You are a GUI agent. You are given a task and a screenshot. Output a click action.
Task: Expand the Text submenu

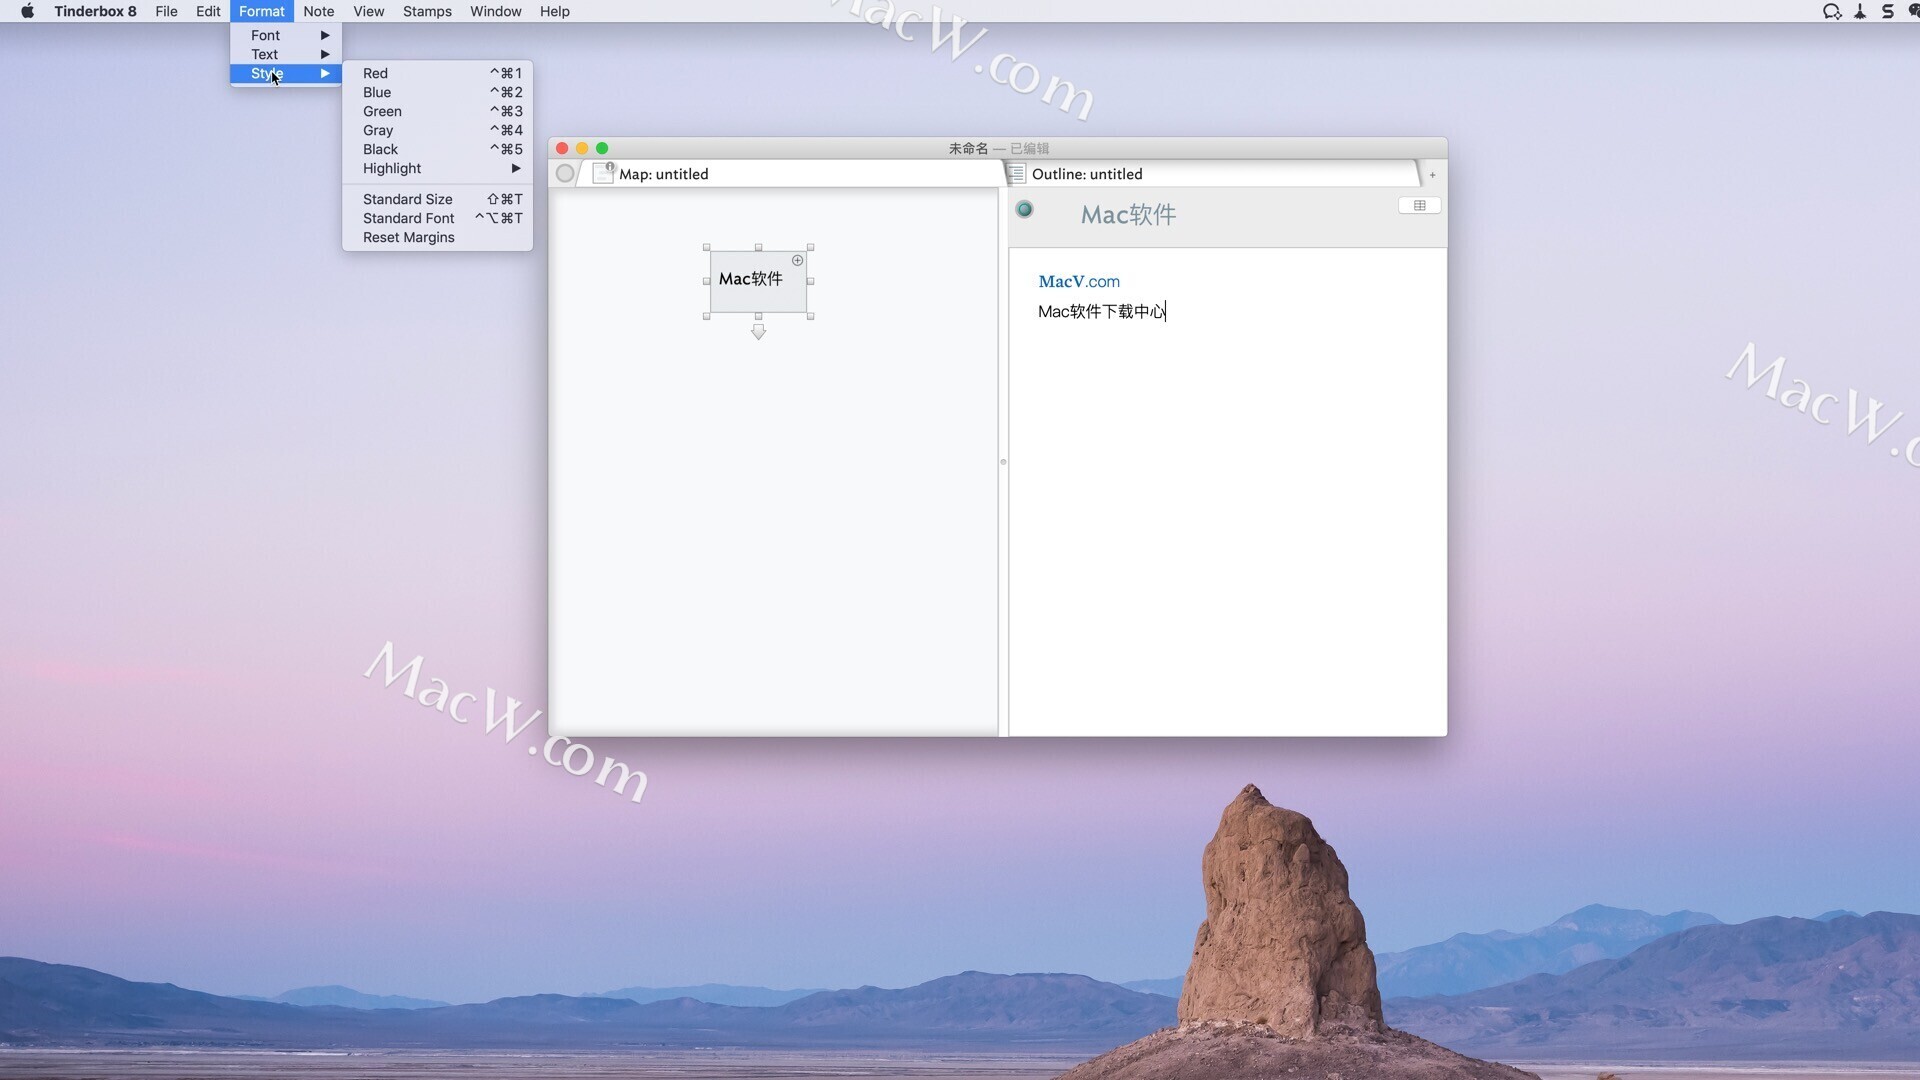[286, 54]
